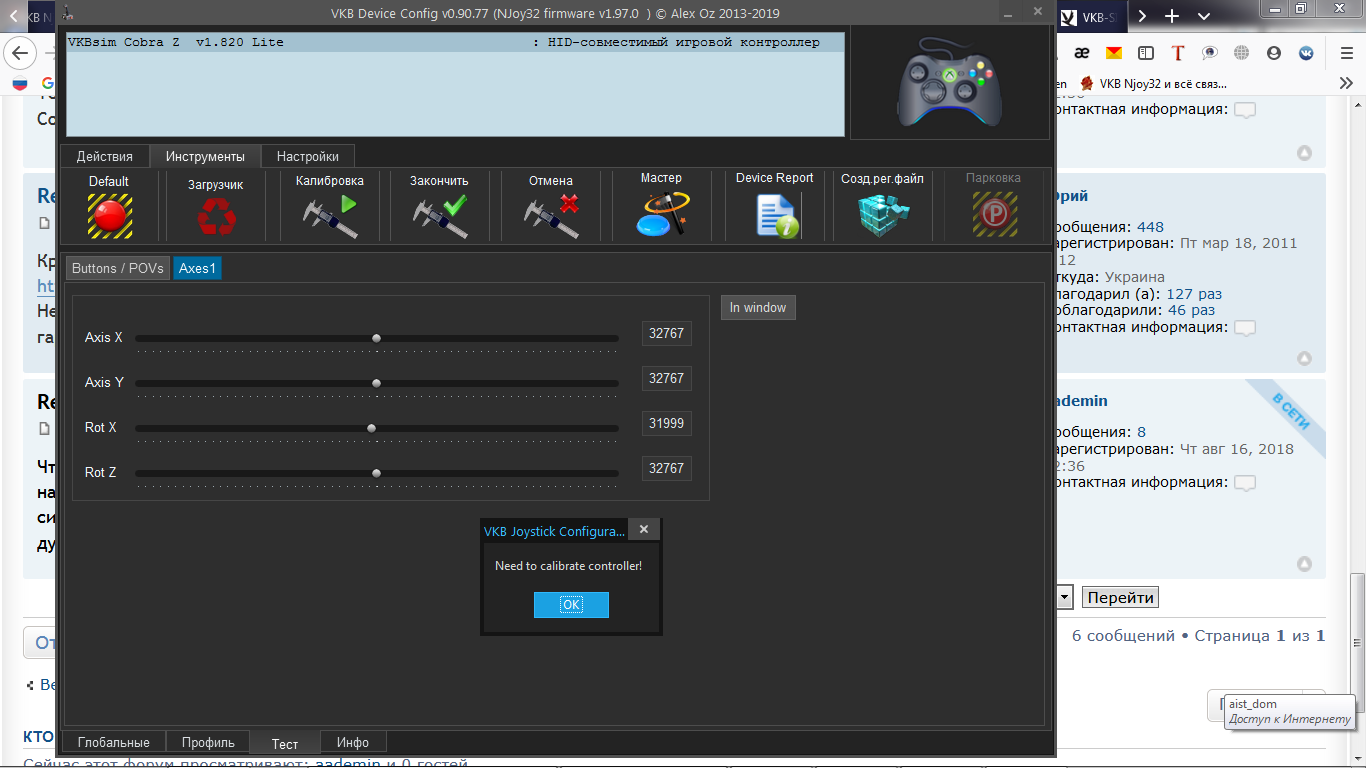Finish calibration with the Закончить icon

(440, 215)
